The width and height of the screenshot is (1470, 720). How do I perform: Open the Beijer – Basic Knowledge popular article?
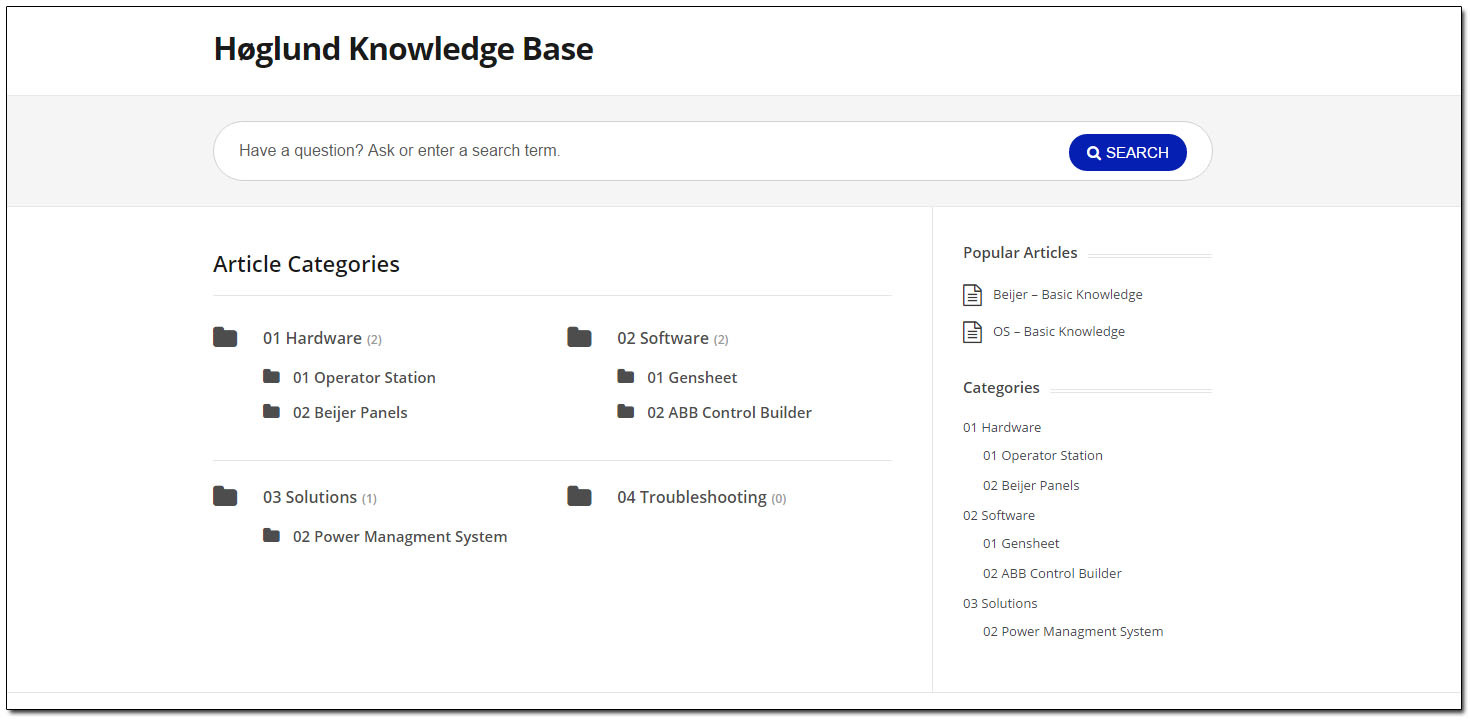pos(1067,295)
